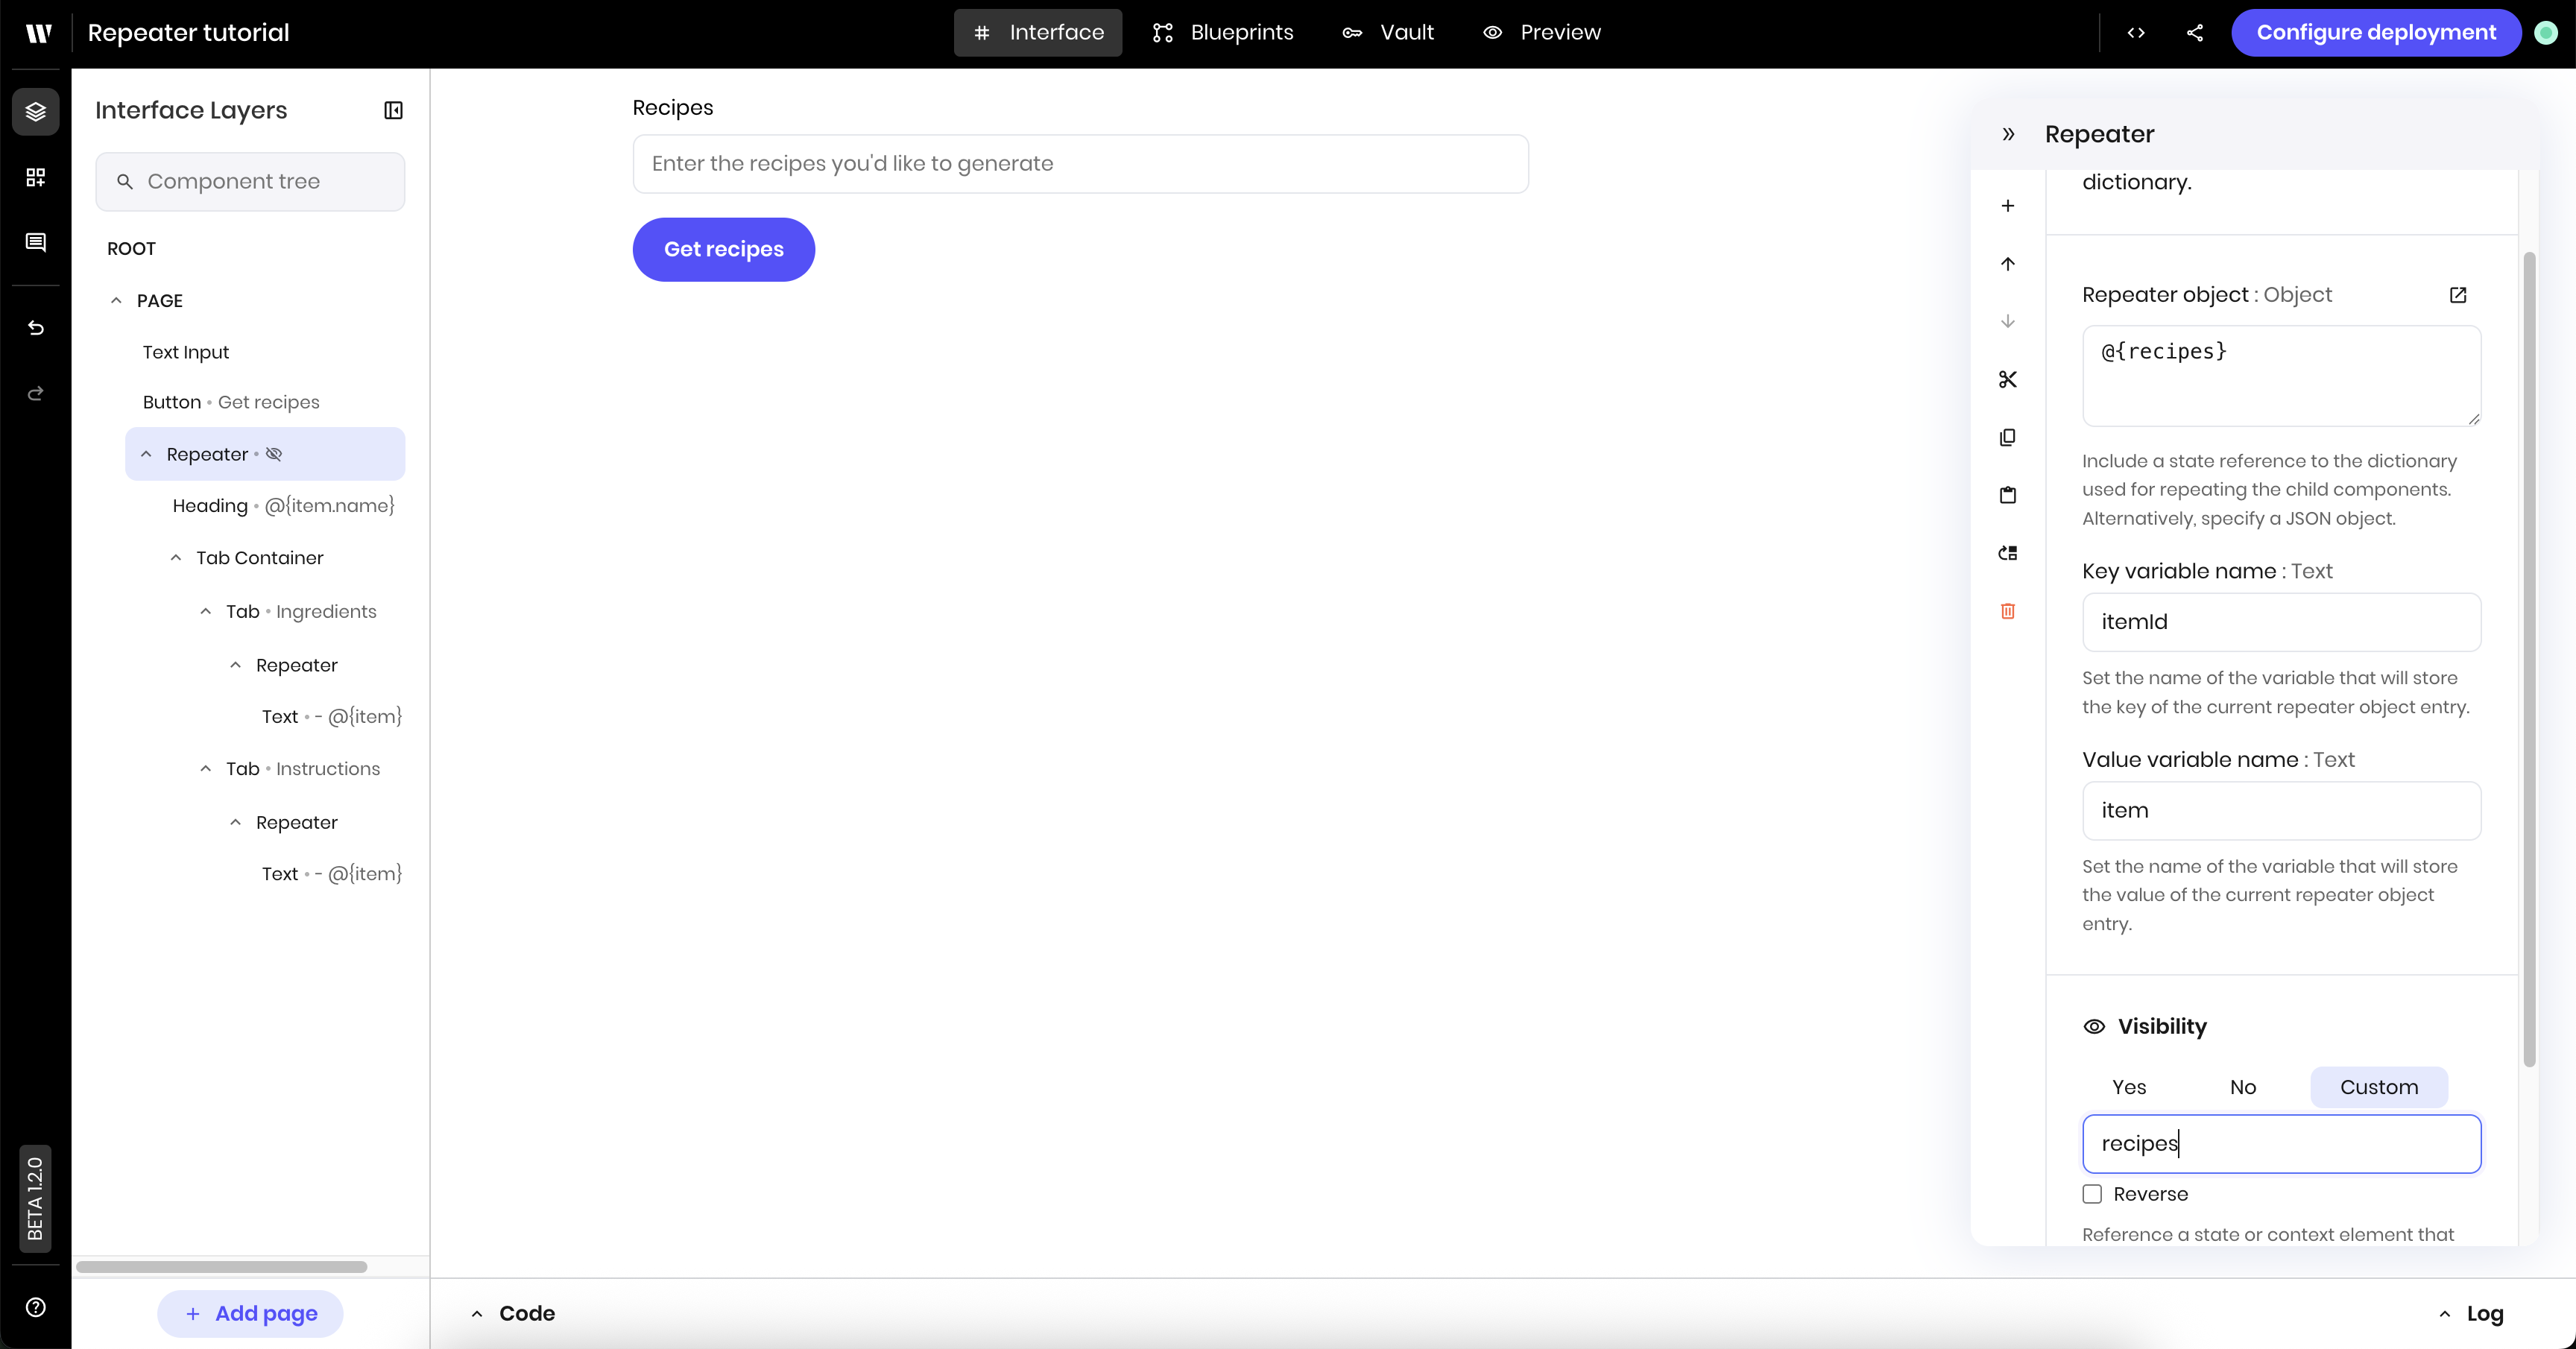This screenshot has width=2576, height=1349.
Task: Click the share icon in header
Action: (x=2195, y=33)
